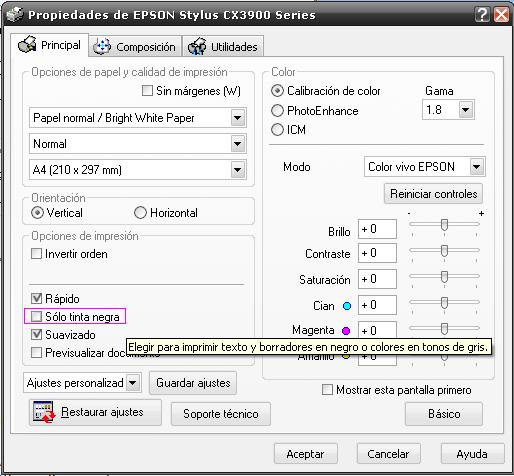Toggle the Invertir orden checkbox
Viewport: 514px width, 476px height.
point(36,254)
